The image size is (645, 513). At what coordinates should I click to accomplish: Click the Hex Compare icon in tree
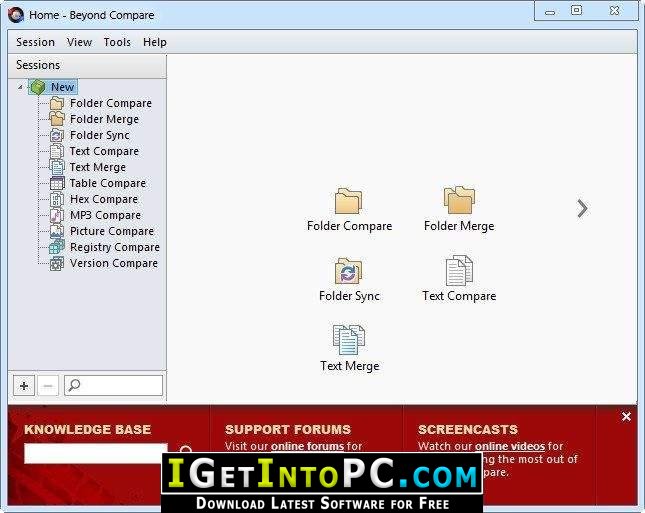[57, 199]
